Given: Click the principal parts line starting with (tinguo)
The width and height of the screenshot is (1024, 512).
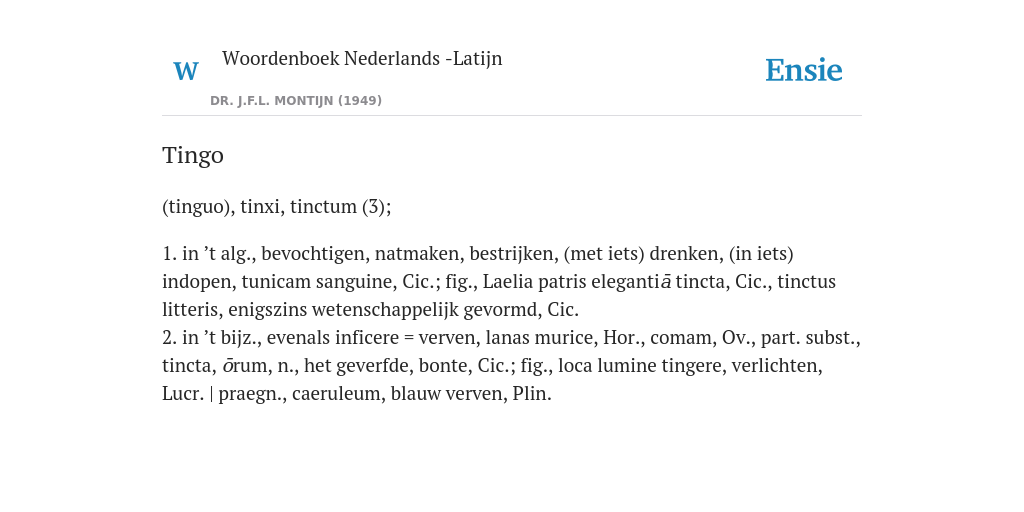Looking at the screenshot, I should coord(277,206).
